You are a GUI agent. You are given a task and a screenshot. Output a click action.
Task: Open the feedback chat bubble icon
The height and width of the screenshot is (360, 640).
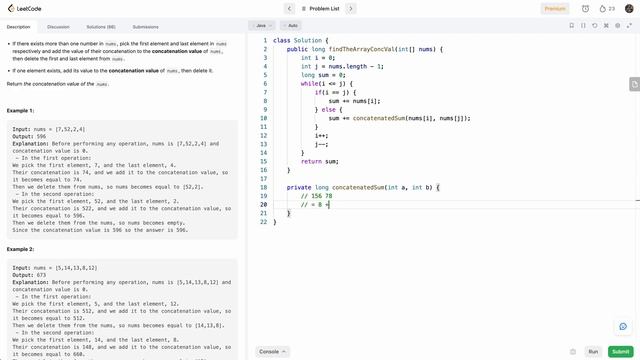pos(623,326)
